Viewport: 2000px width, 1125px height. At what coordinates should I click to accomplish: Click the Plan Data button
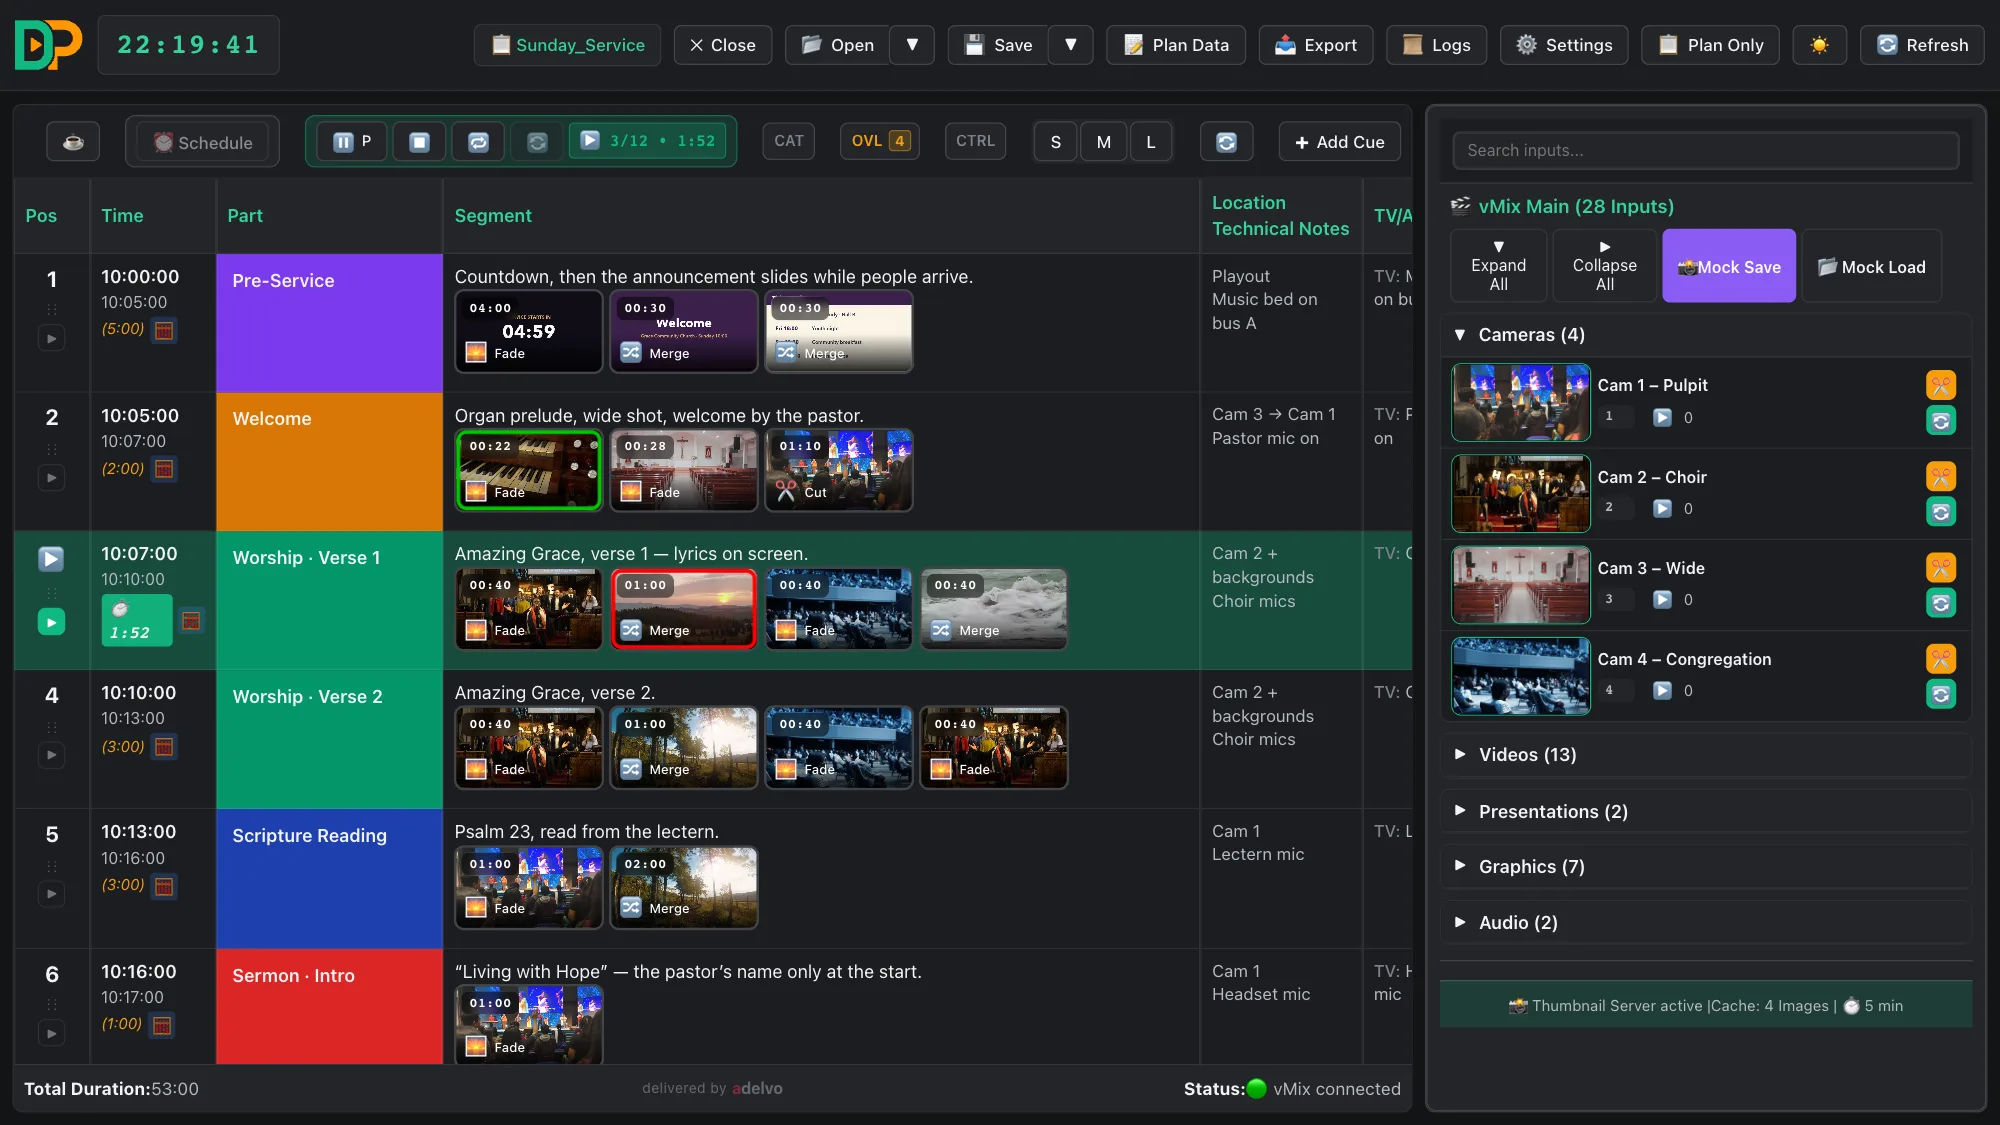[1176, 45]
